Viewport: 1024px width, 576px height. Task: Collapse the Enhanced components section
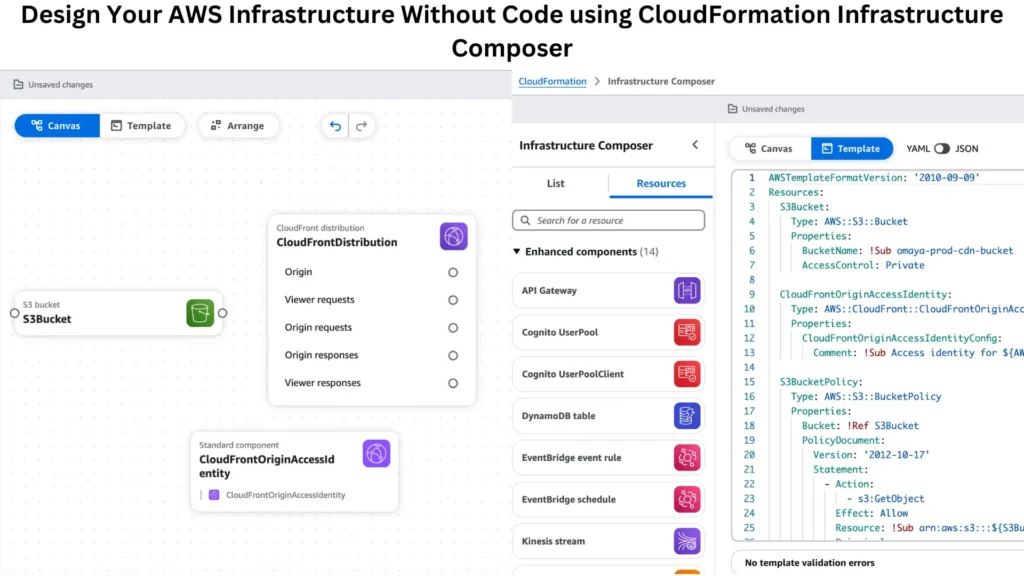click(516, 251)
